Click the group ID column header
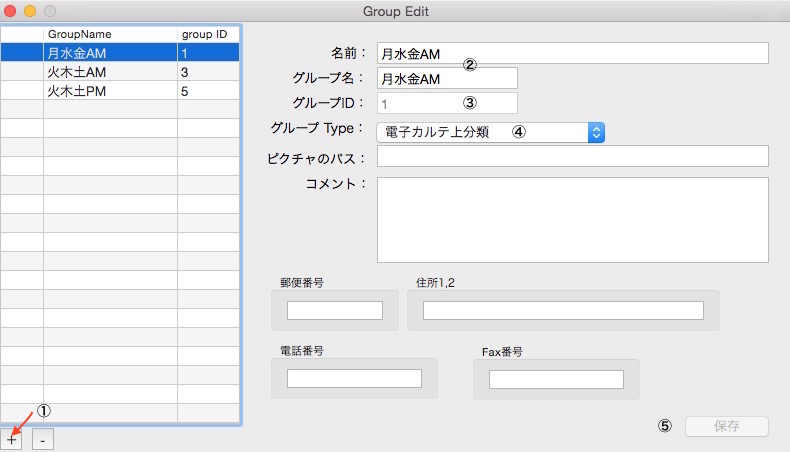The image size is (790, 452). [x=208, y=34]
